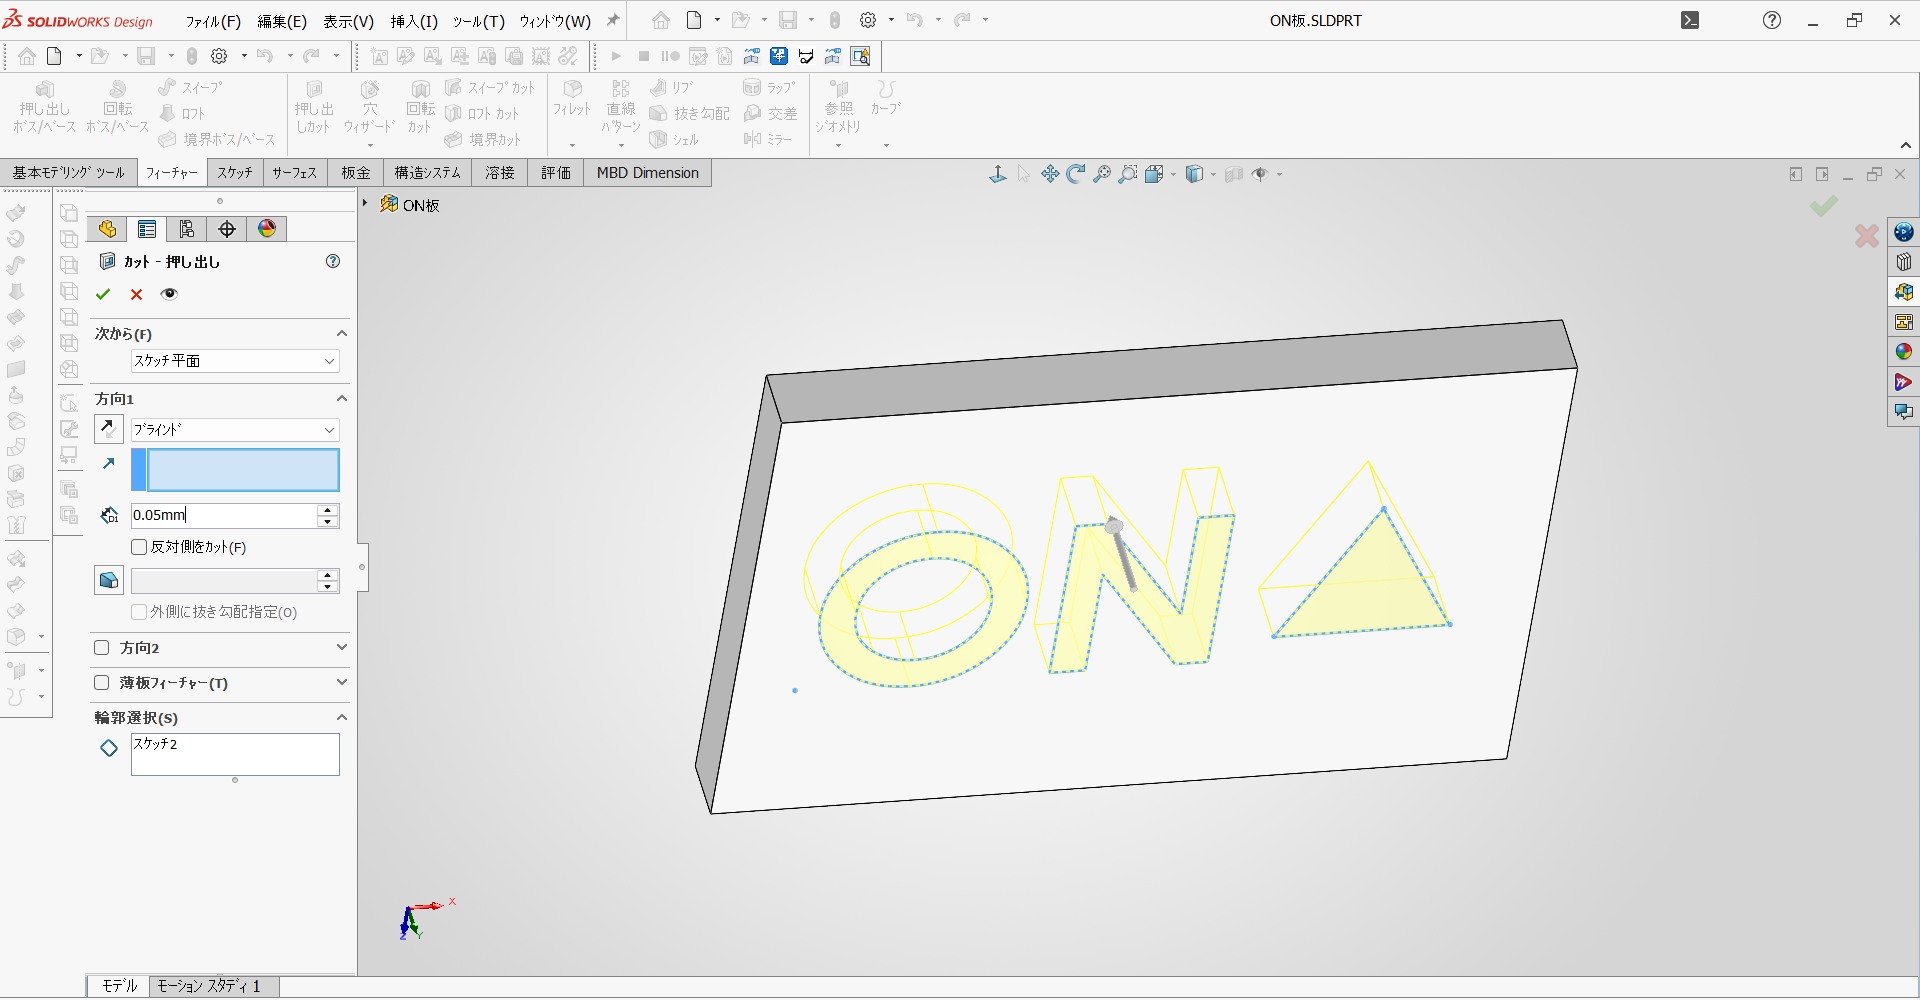1920x1000 pixels.
Task: Enable 反対側をカット checkbox
Action: [x=139, y=547]
